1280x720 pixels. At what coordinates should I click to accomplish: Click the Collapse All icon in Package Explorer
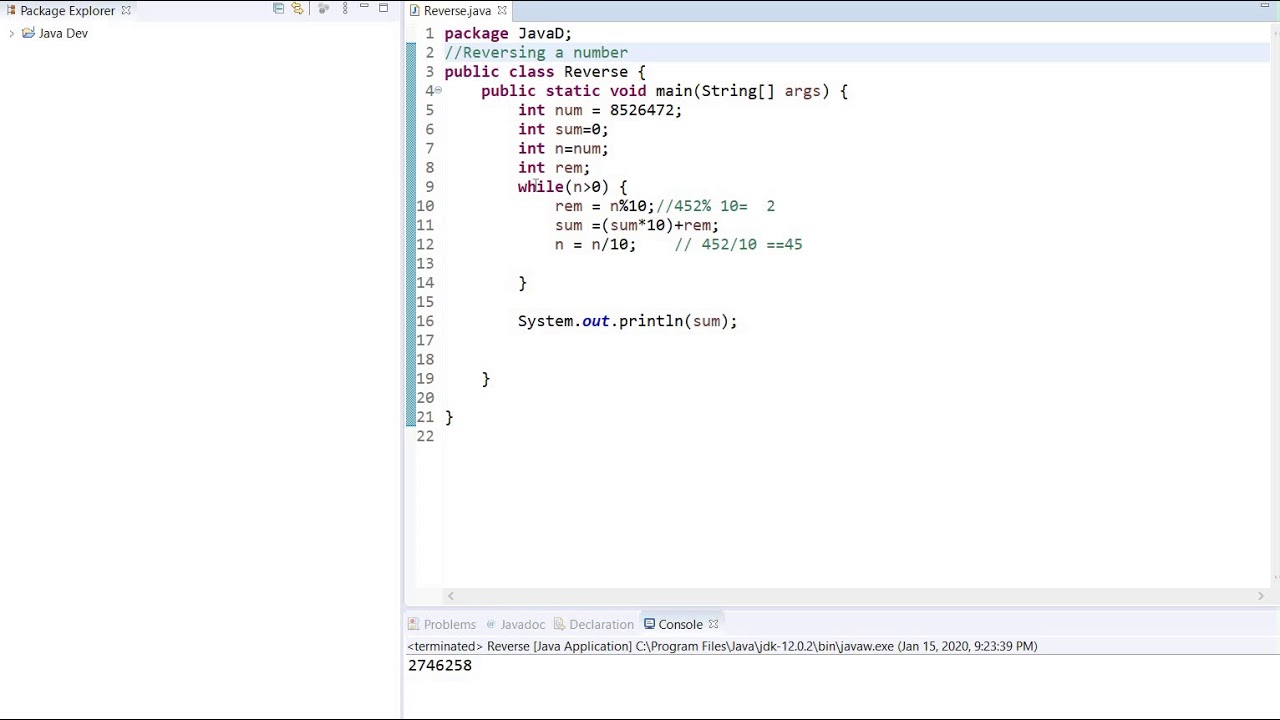click(x=278, y=9)
